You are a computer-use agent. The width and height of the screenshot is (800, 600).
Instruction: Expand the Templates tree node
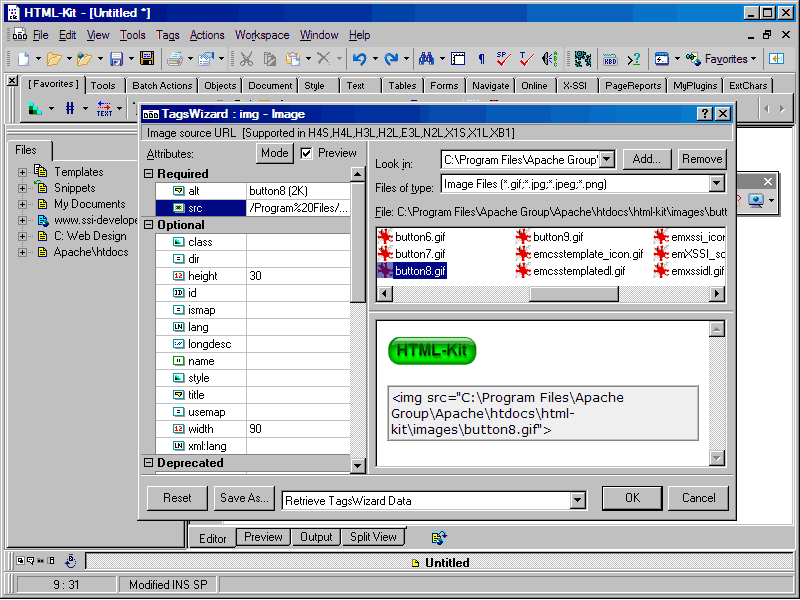[x=22, y=172]
